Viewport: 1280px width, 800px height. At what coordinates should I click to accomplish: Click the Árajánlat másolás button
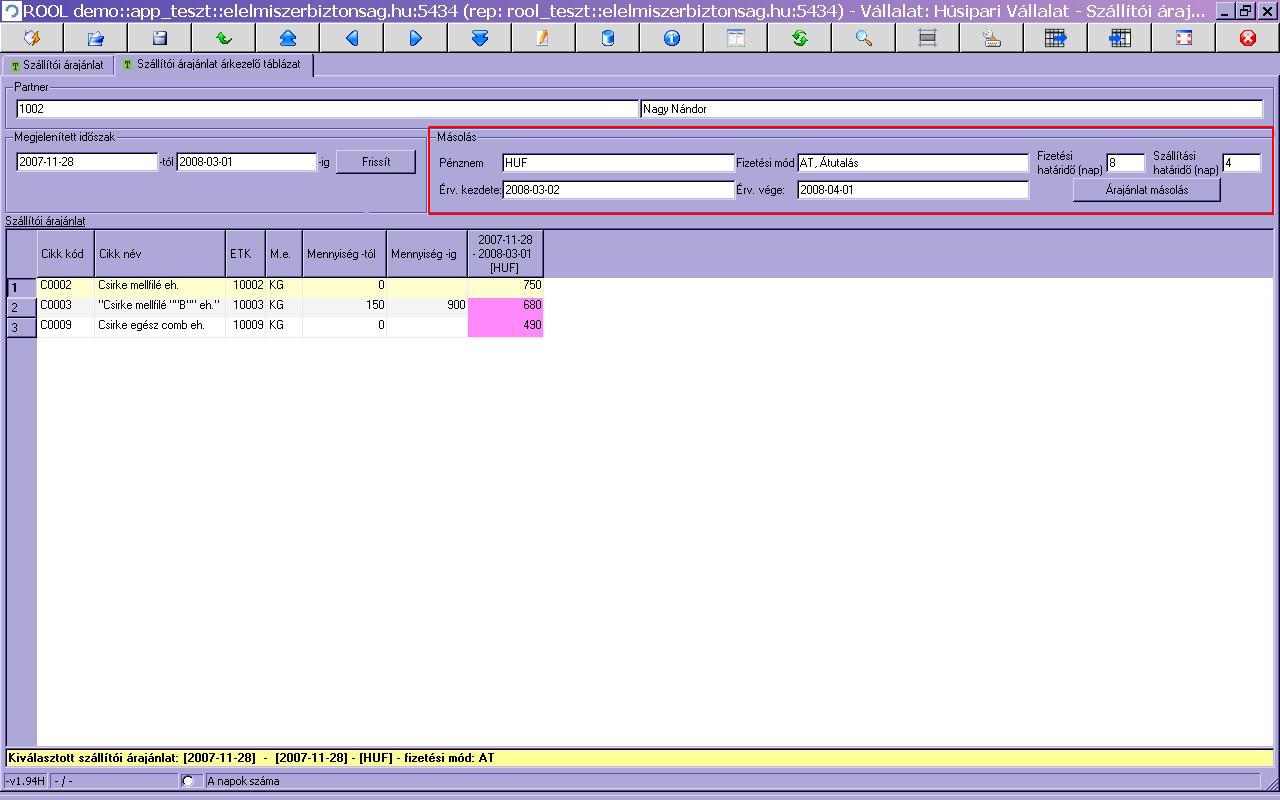[1146, 190]
